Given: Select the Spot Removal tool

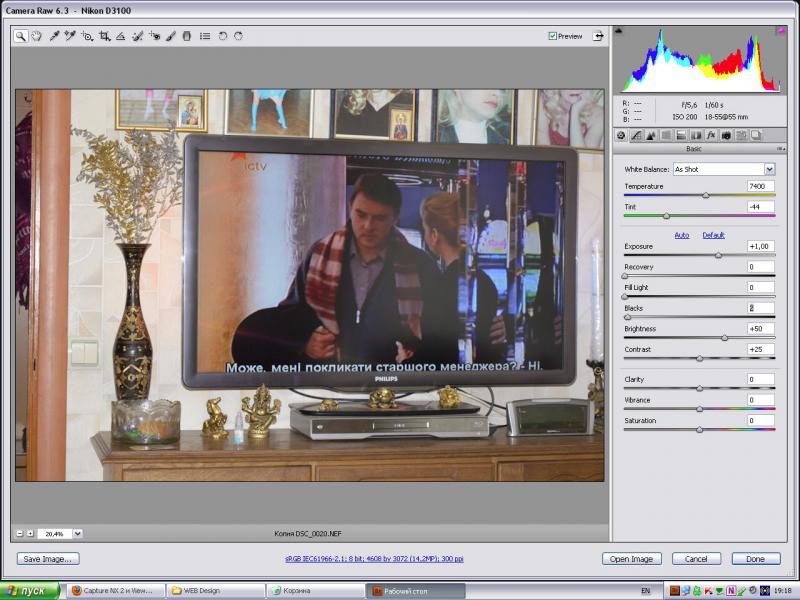Looking at the screenshot, I should (137, 36).
